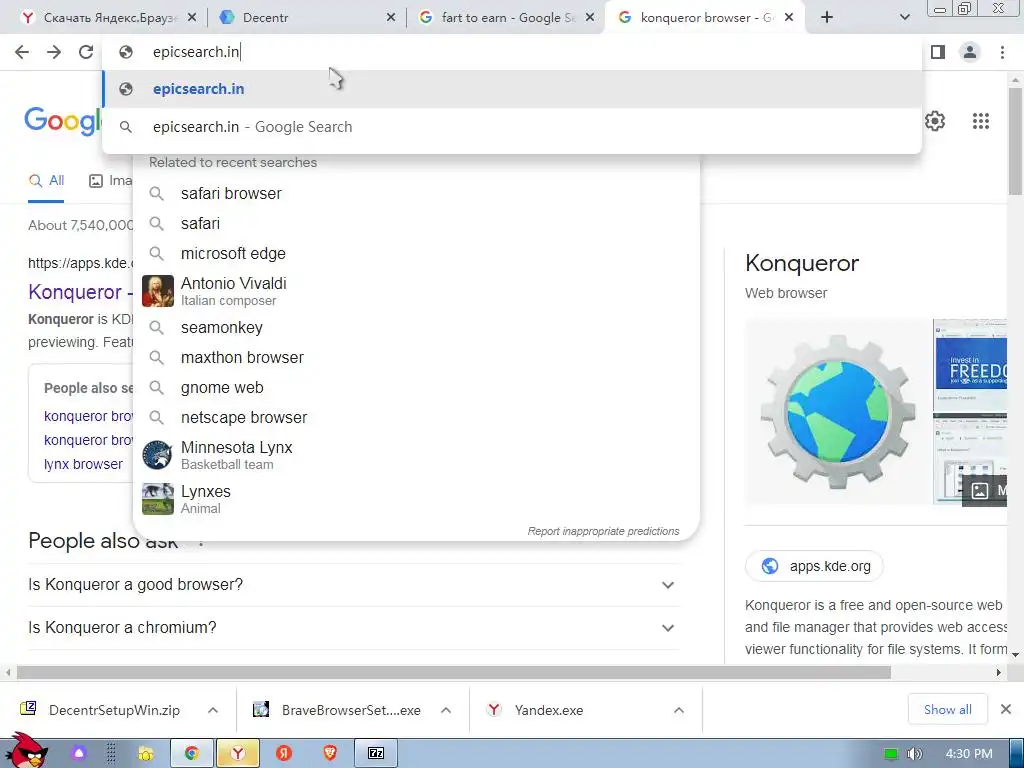The width and height of the screenshot is (1024, 768).
Task: Pick the netscape browser suggestion
Action: click(416, 417)
